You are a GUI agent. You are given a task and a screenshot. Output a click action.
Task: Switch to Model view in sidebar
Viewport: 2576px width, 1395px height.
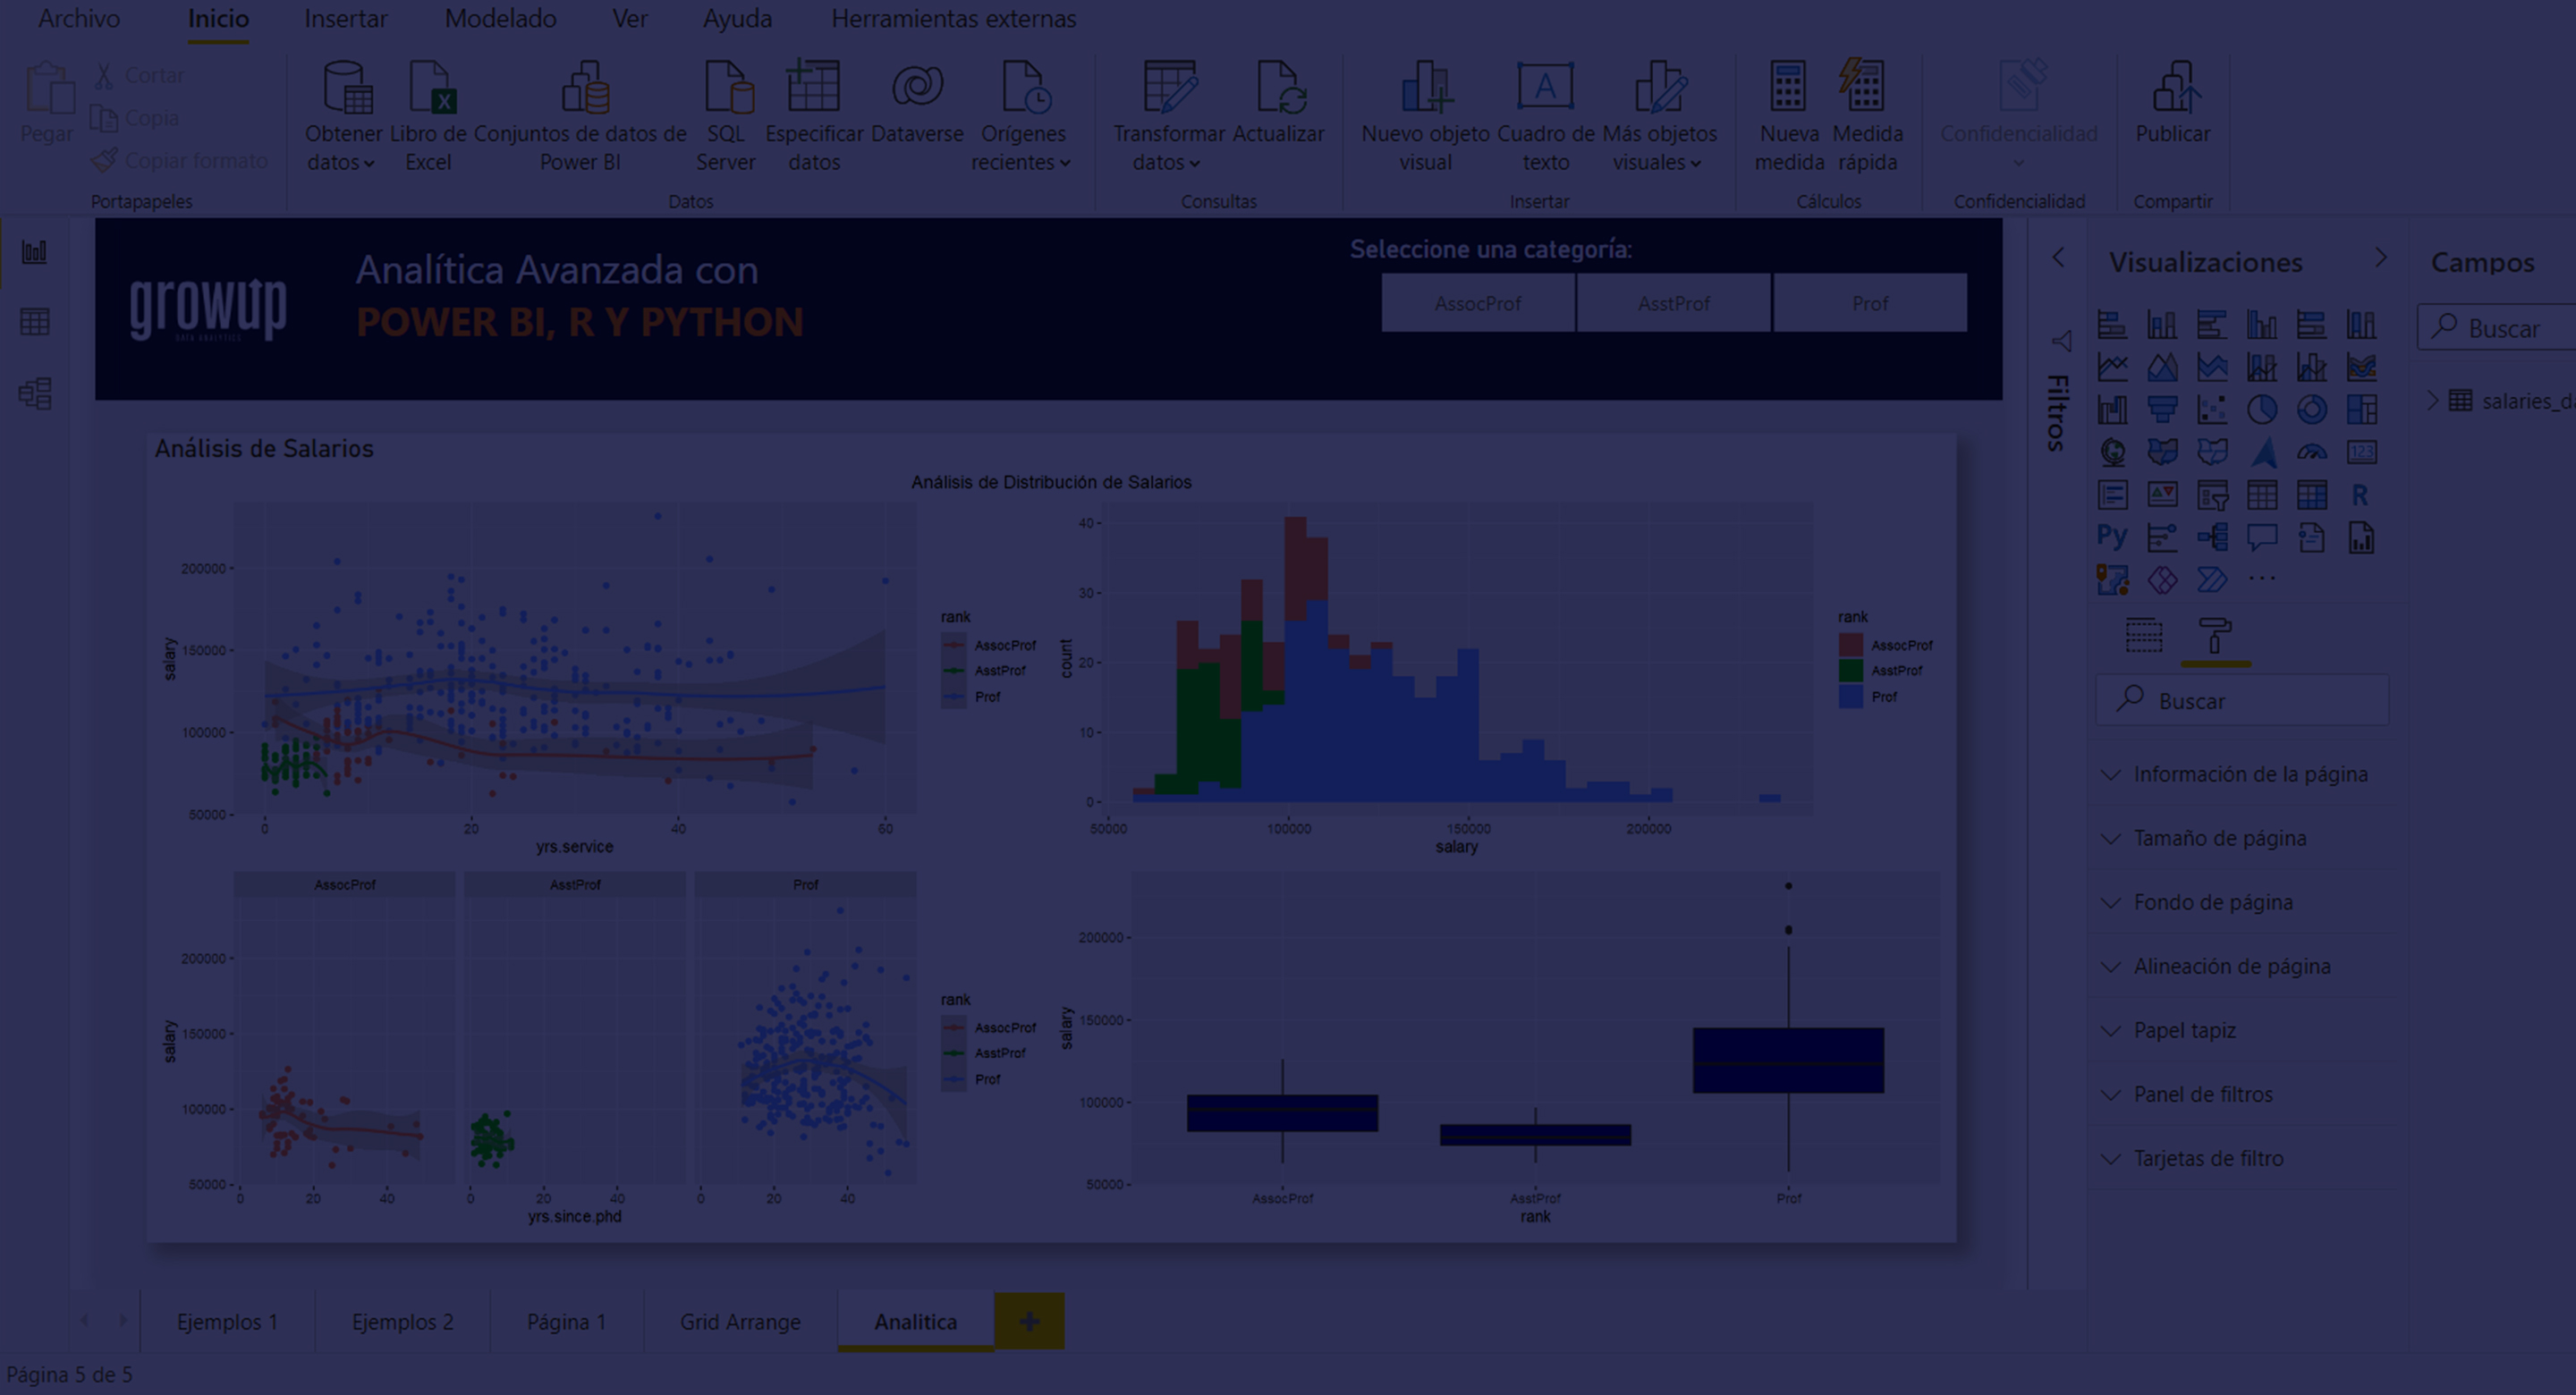[35, 394]
